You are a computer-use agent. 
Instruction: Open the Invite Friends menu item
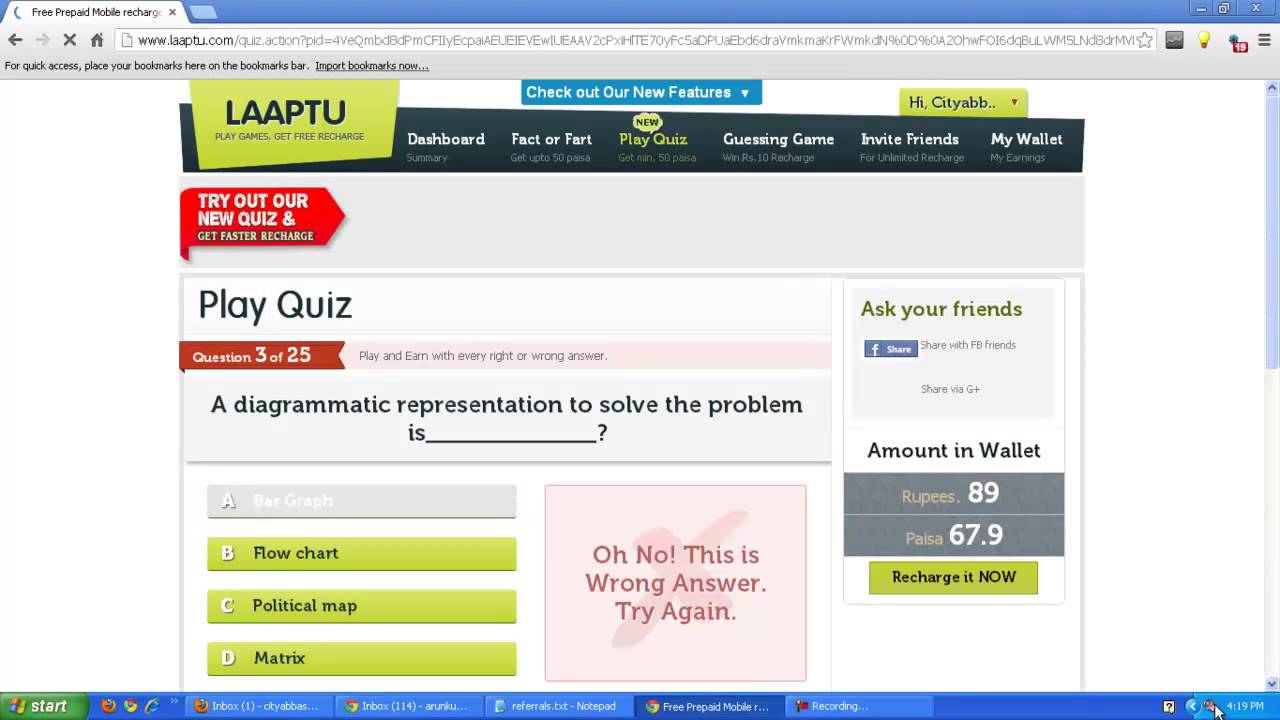910,146
